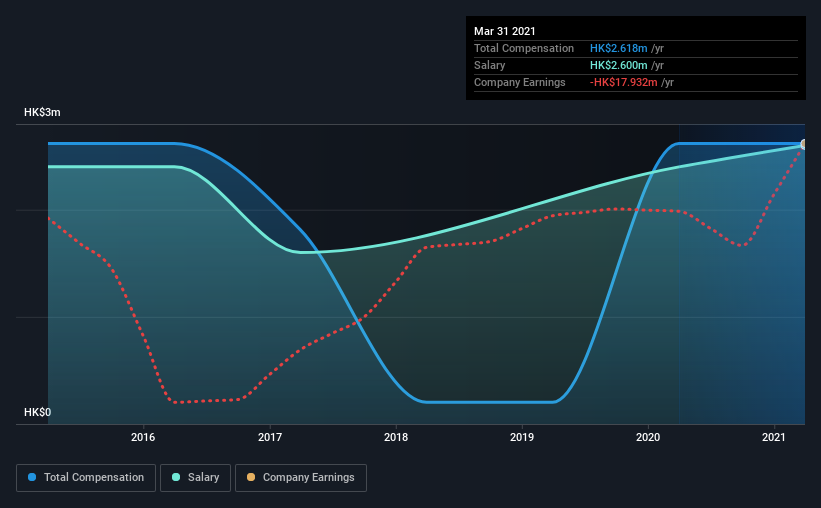Click the 2016 x-axis label
Screen dimensions: 821x508
point(143,437)
